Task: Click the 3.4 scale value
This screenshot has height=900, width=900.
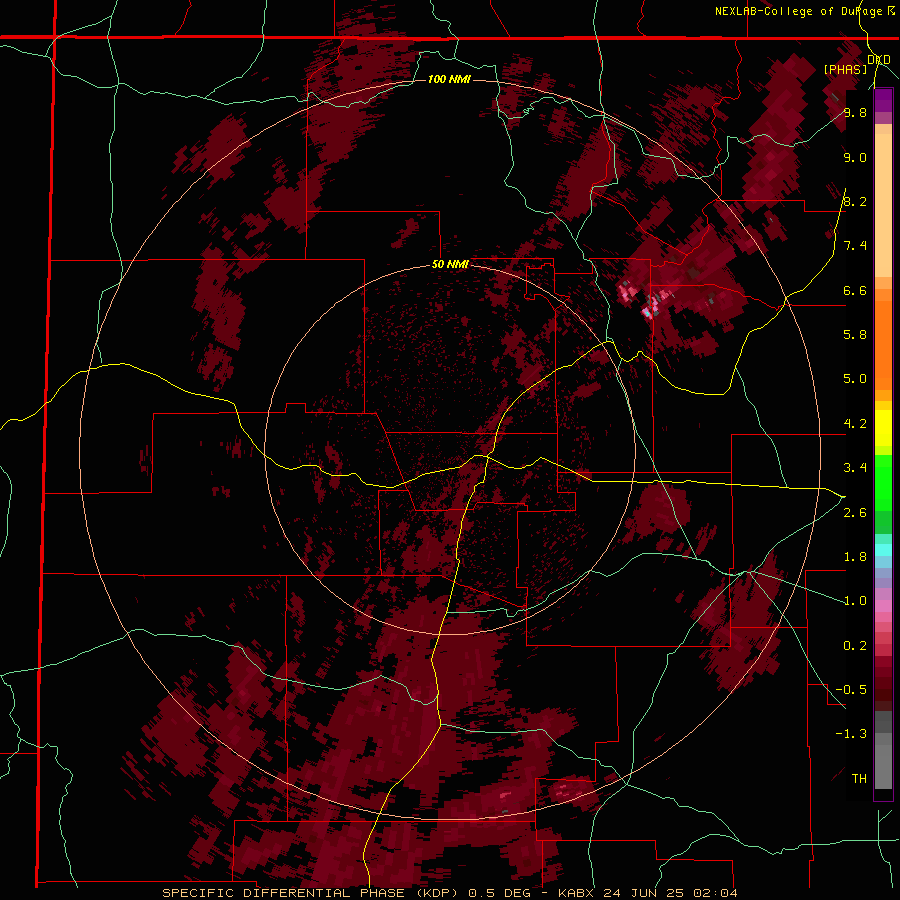Action: pos(855,468)
